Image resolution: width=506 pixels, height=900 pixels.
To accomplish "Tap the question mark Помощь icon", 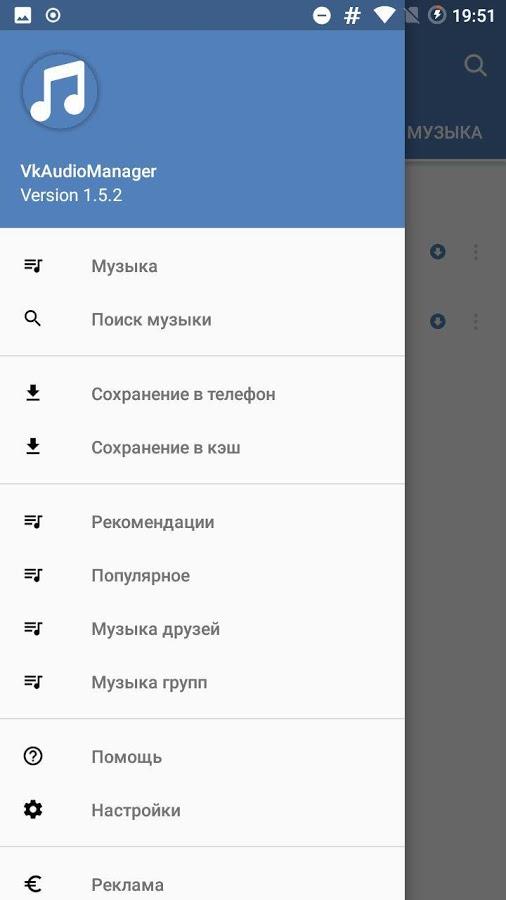I will (33, 757).
